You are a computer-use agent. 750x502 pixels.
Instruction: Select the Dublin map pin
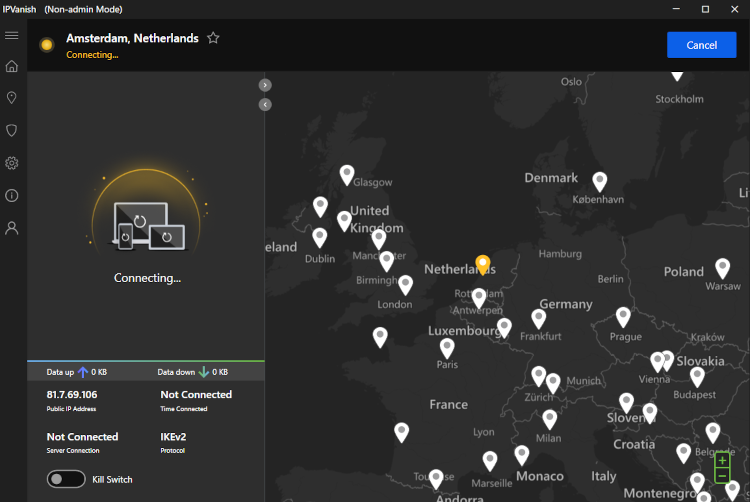pyautogui.click(x=320, y=238)
